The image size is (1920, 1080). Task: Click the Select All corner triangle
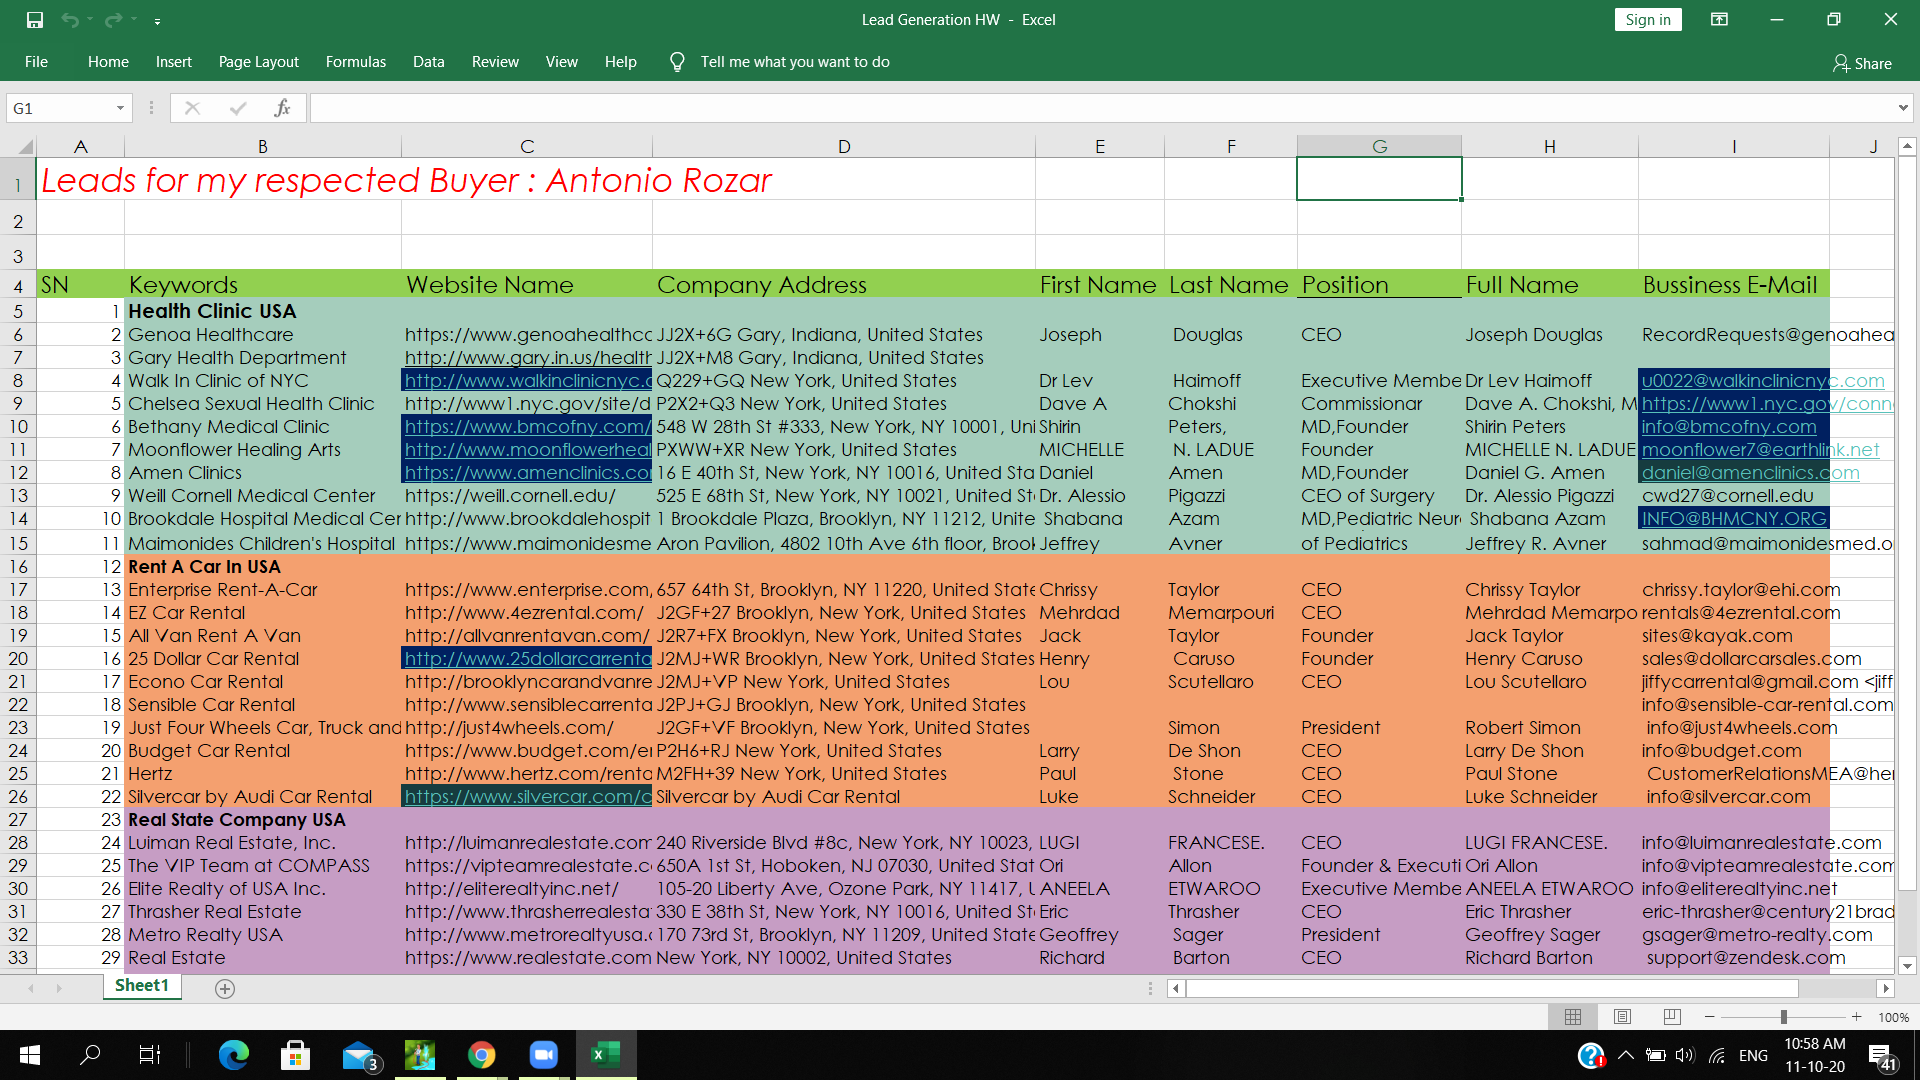[25, 147]
